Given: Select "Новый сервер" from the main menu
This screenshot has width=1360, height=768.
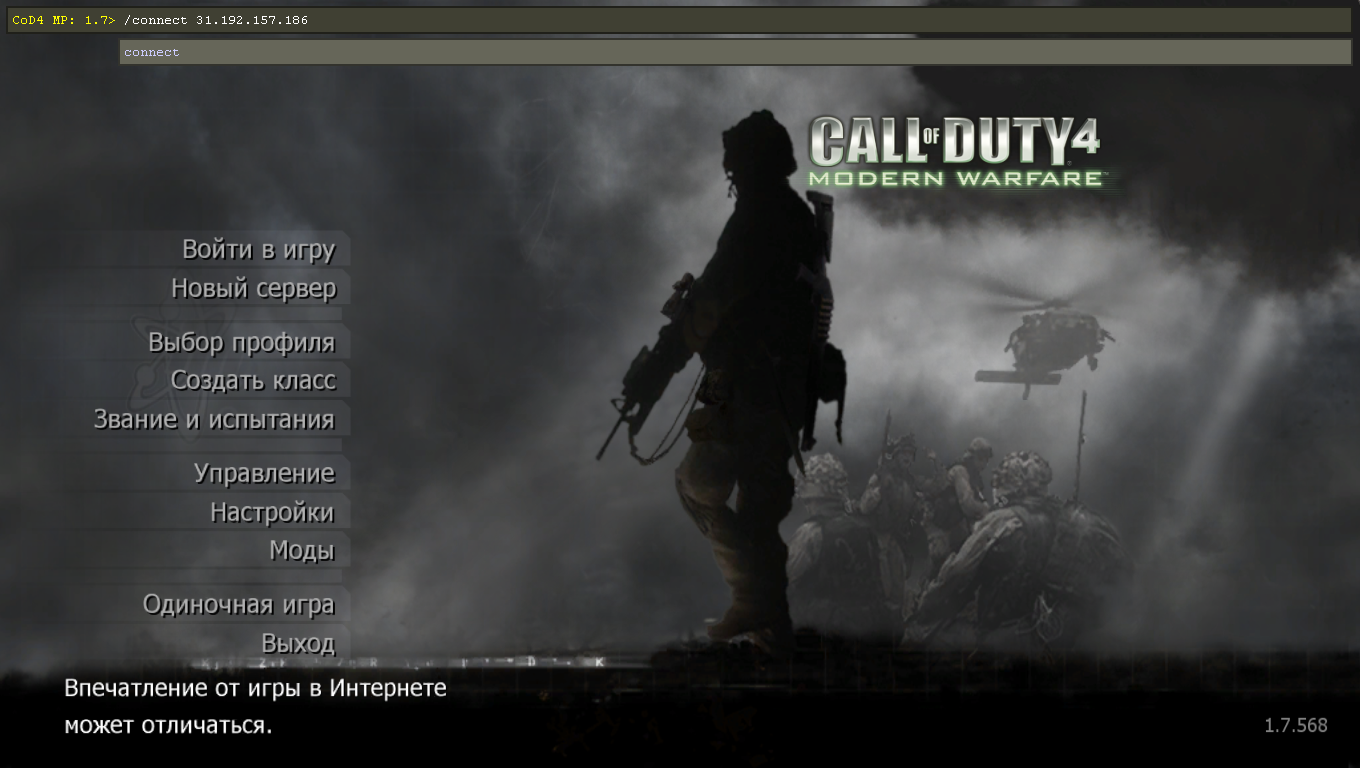Looking at the screenshot, I should [254, 288].
